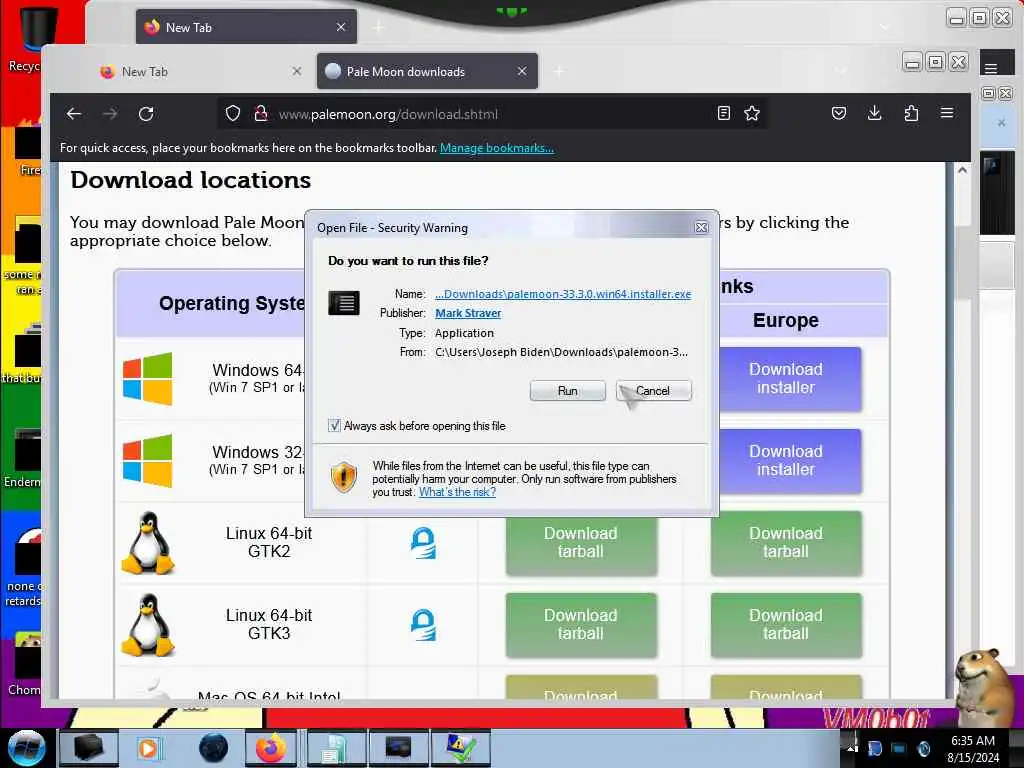
Task: Bookmark this page with the star icon
Action: click(x=752, y=114)
